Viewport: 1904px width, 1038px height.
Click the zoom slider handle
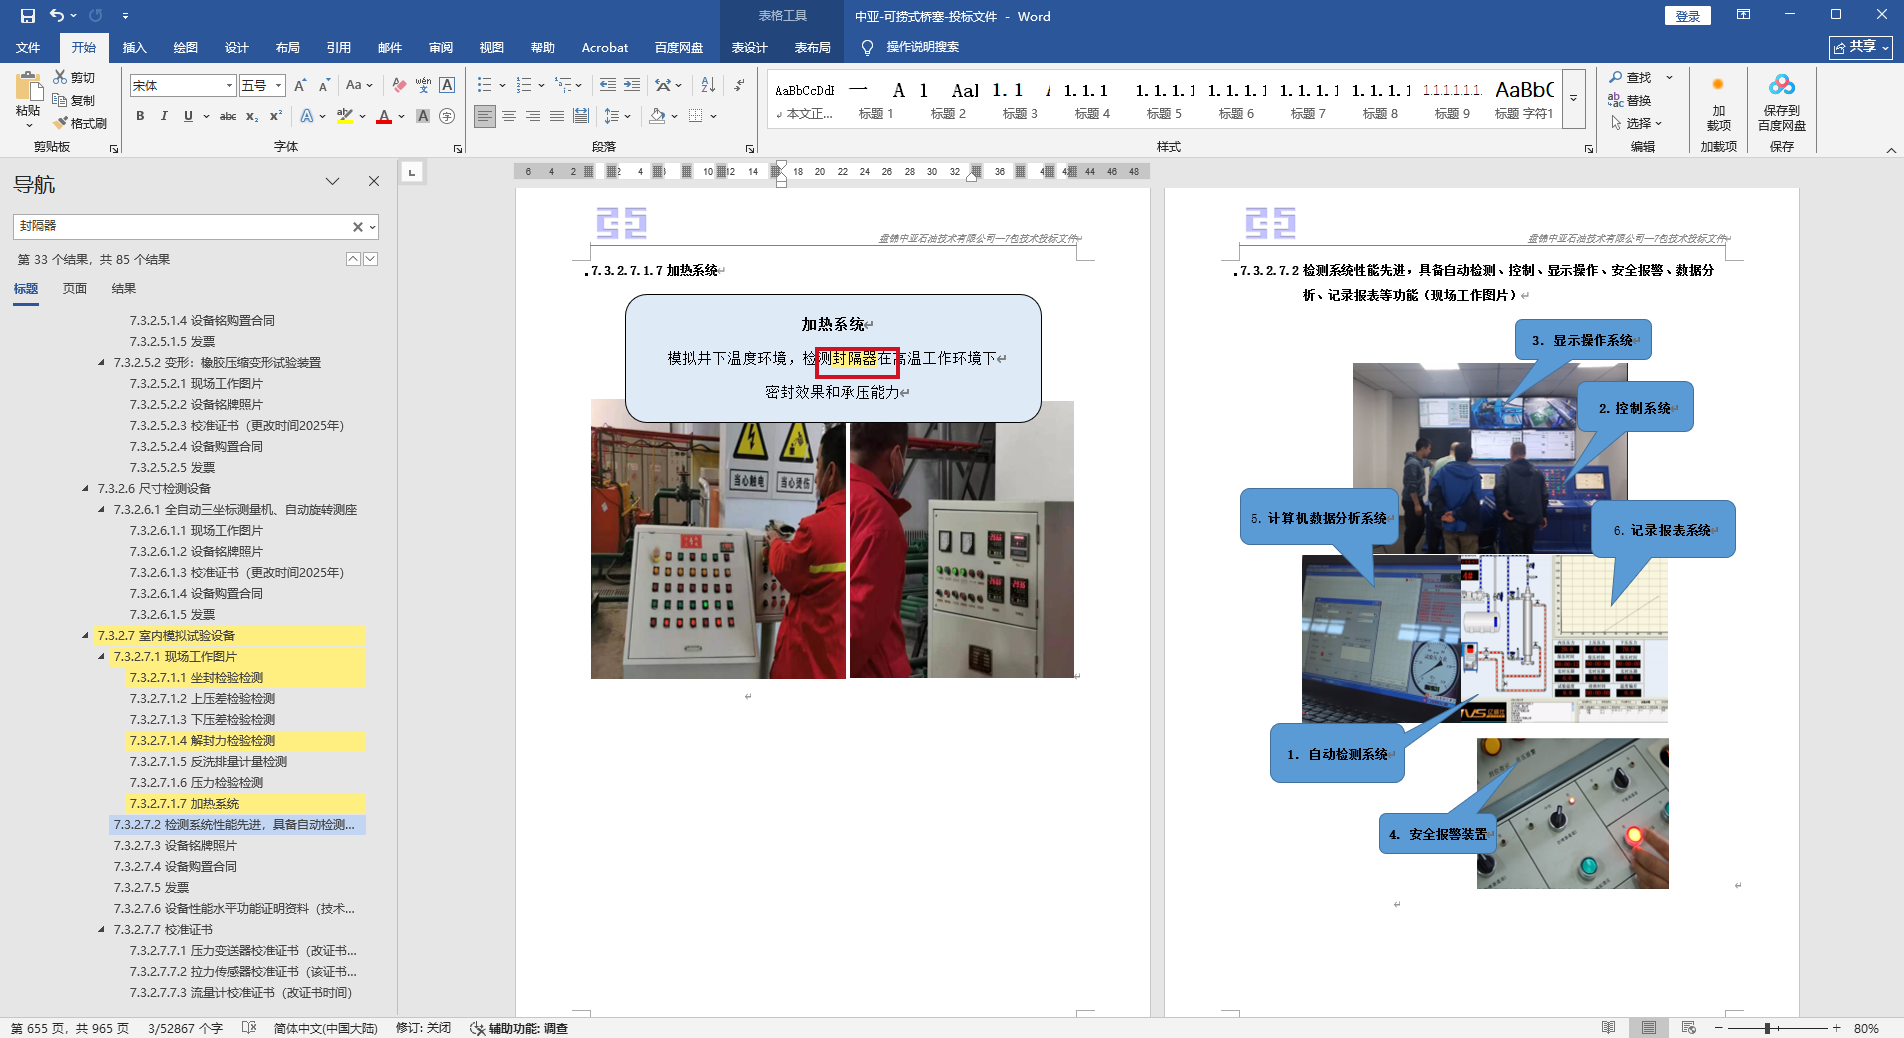click(x=1767, y=1028)
